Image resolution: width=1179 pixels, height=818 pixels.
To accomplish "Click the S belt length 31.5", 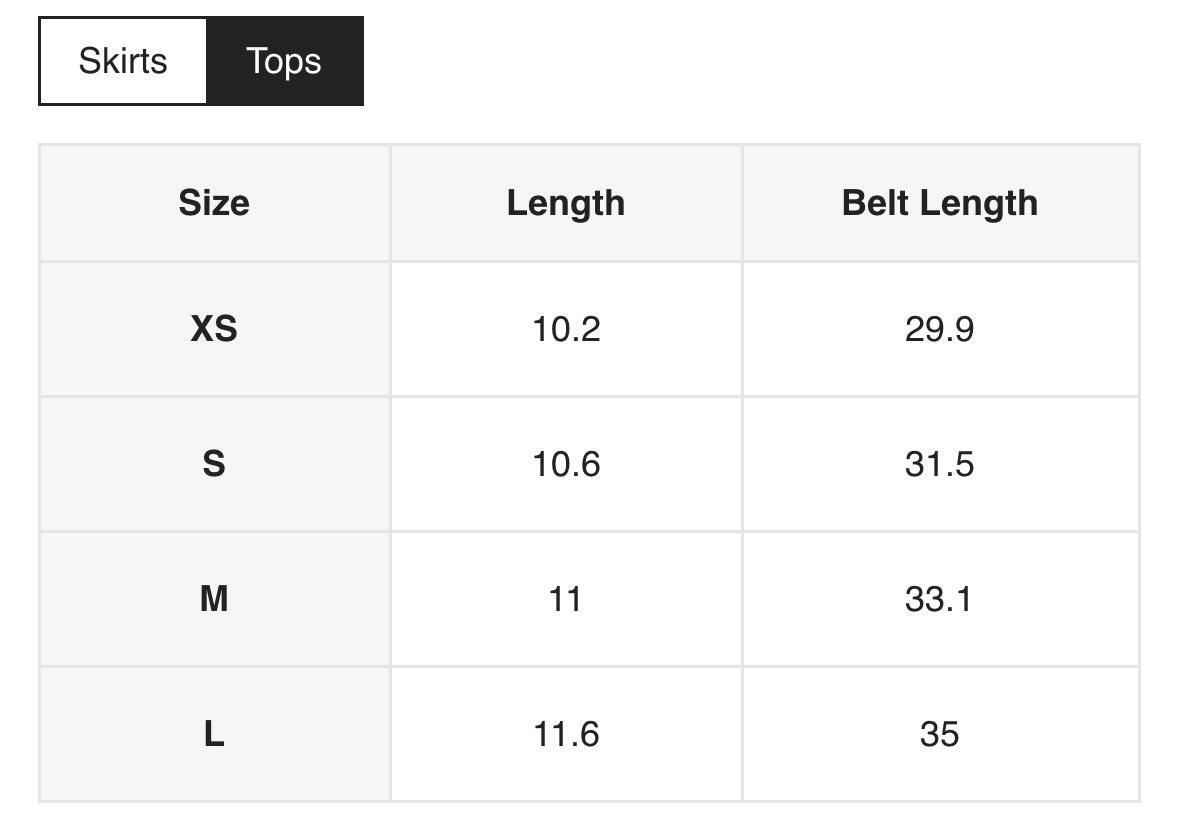I will click(x=940, y=464).
